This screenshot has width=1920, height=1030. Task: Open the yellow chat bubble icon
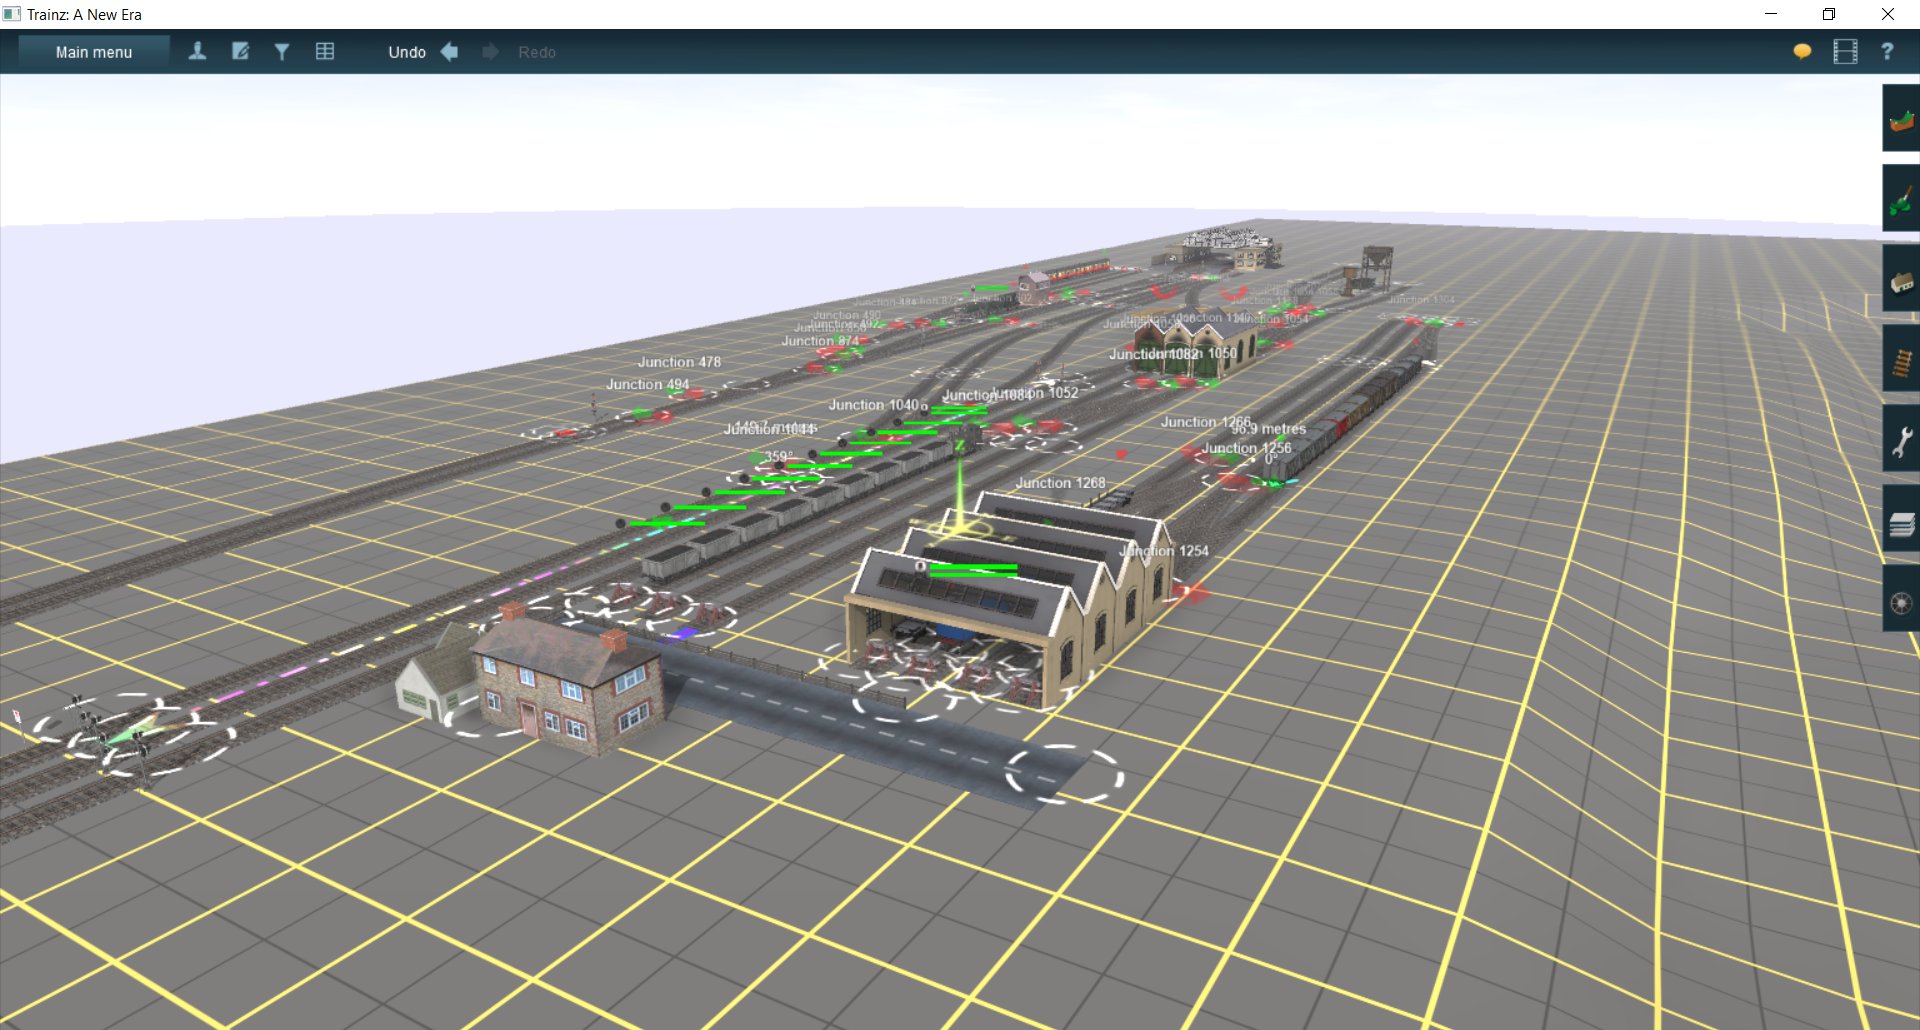coord(1802,52)
